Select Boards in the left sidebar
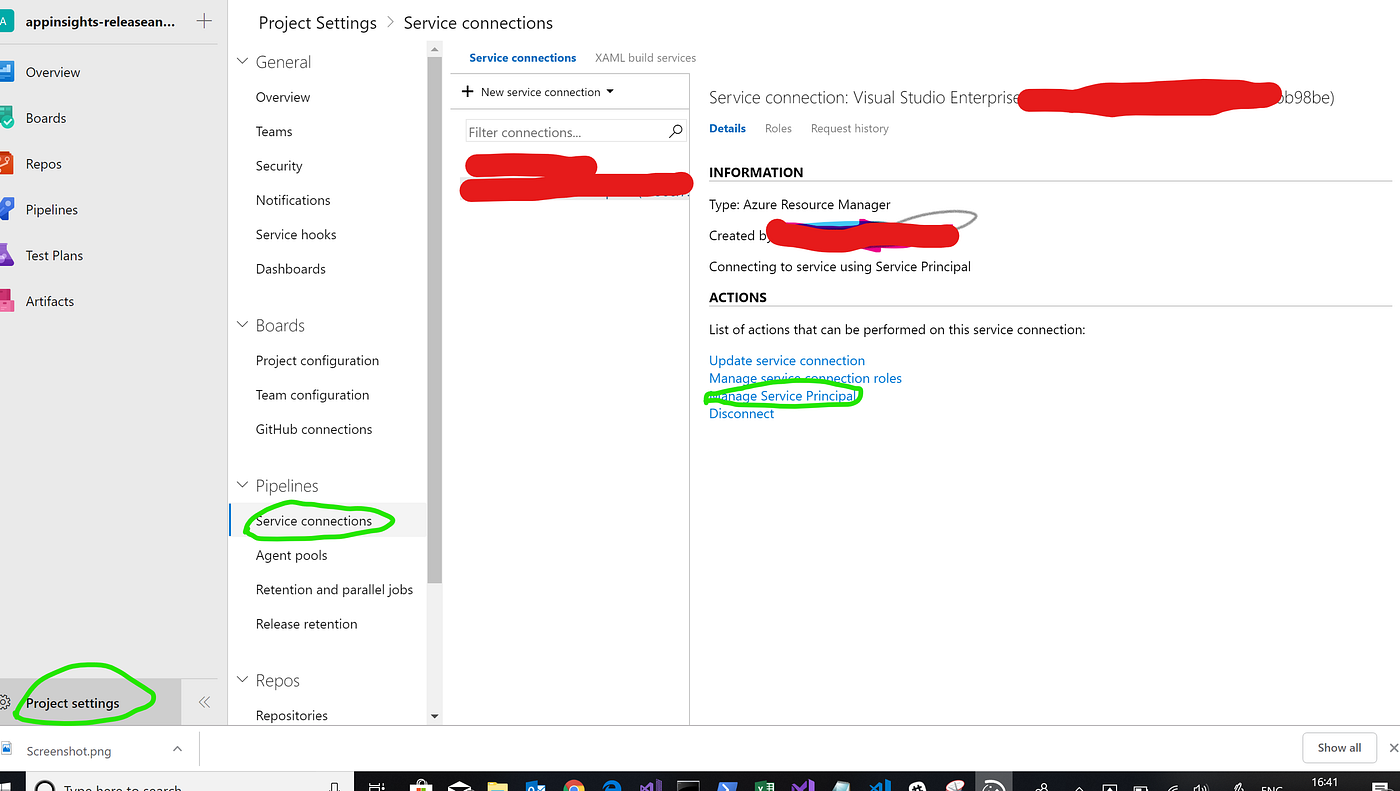 click(x=46, y=117)
